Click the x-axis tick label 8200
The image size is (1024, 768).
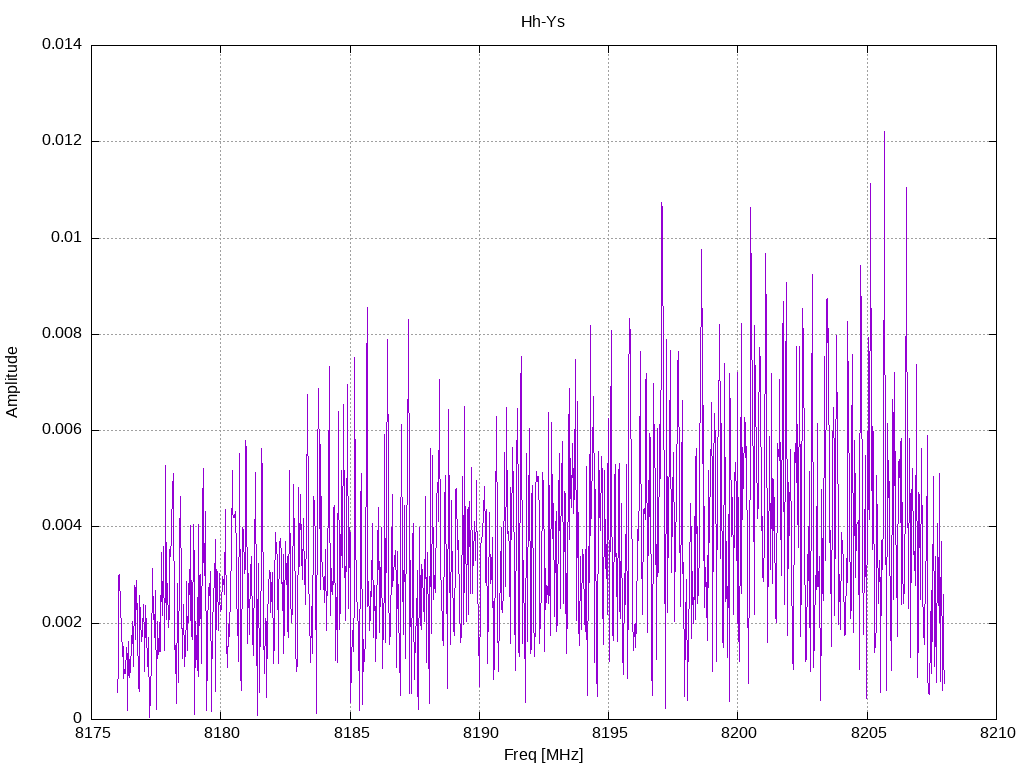pyautogui.click(x=738, y=733)
